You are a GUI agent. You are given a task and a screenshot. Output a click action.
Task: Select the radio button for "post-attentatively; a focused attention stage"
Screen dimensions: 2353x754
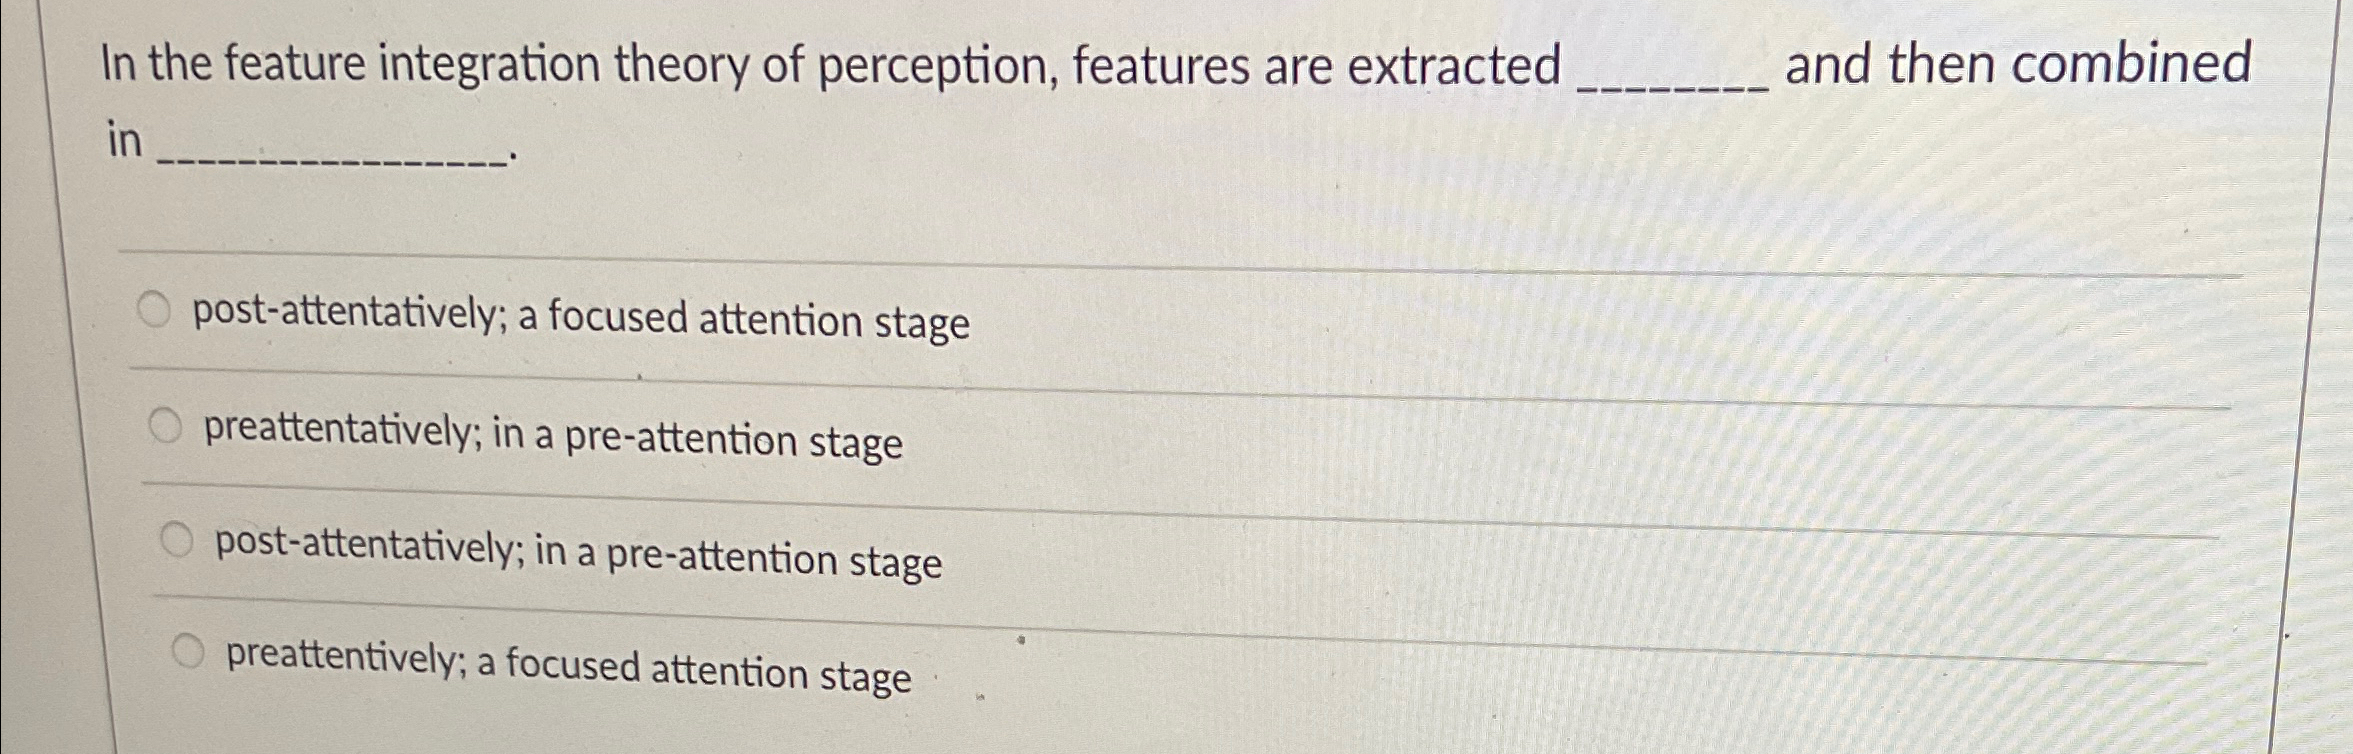(155, 308)
